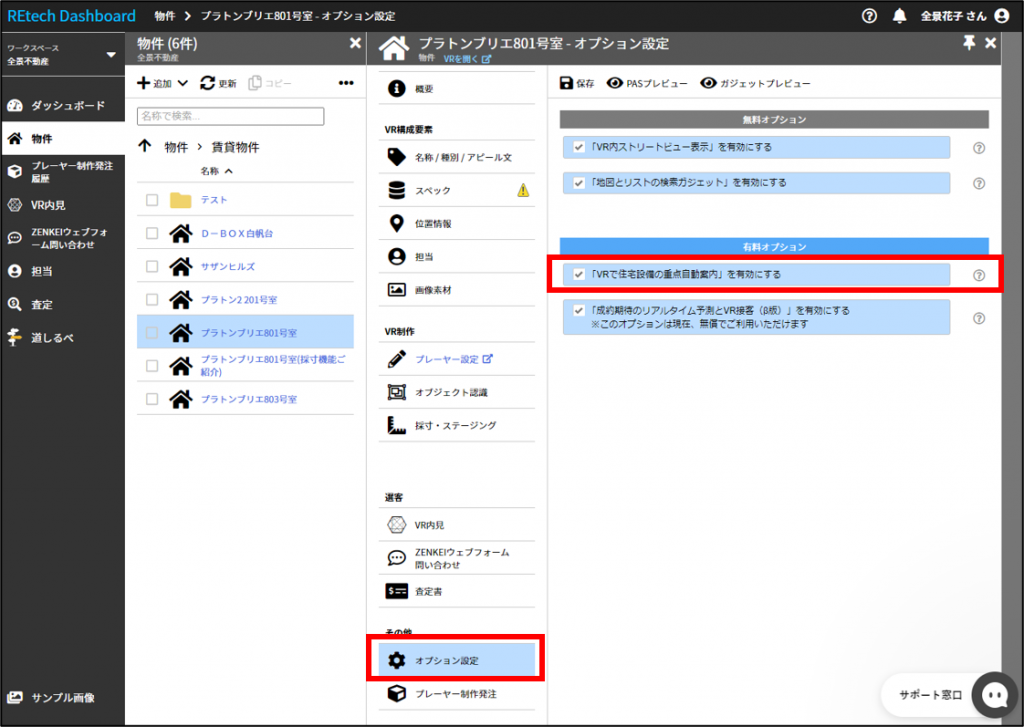Show help for 成約期待のリアルタイム予測 option

[979, 319]
